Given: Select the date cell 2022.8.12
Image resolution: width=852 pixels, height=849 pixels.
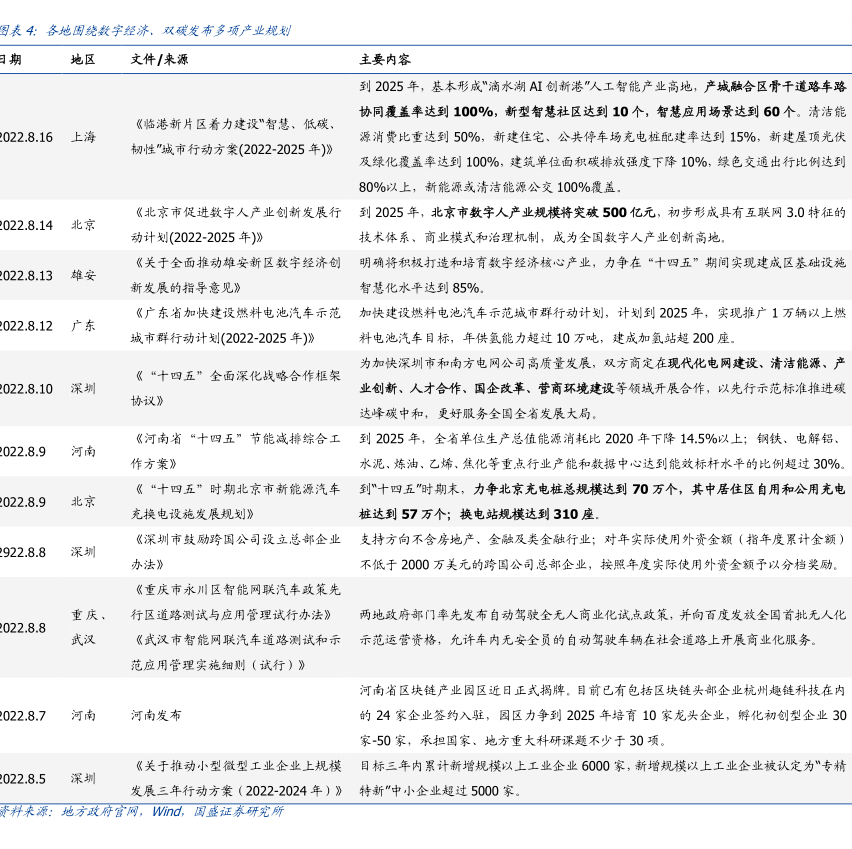Looking at the screenshot, I should tap(26, 326).
